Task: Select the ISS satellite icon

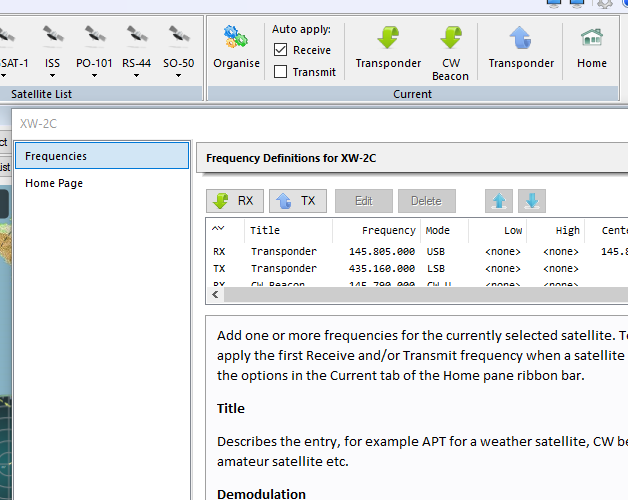Action: [52, 34]
